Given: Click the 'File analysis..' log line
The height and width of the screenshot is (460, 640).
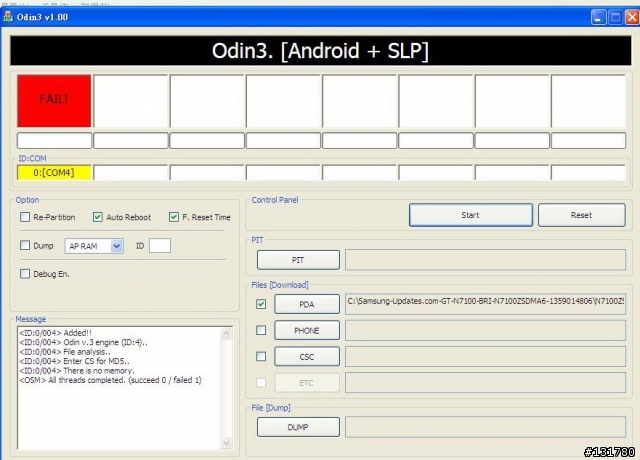Looking at the screenshot, I should point(64,352).
